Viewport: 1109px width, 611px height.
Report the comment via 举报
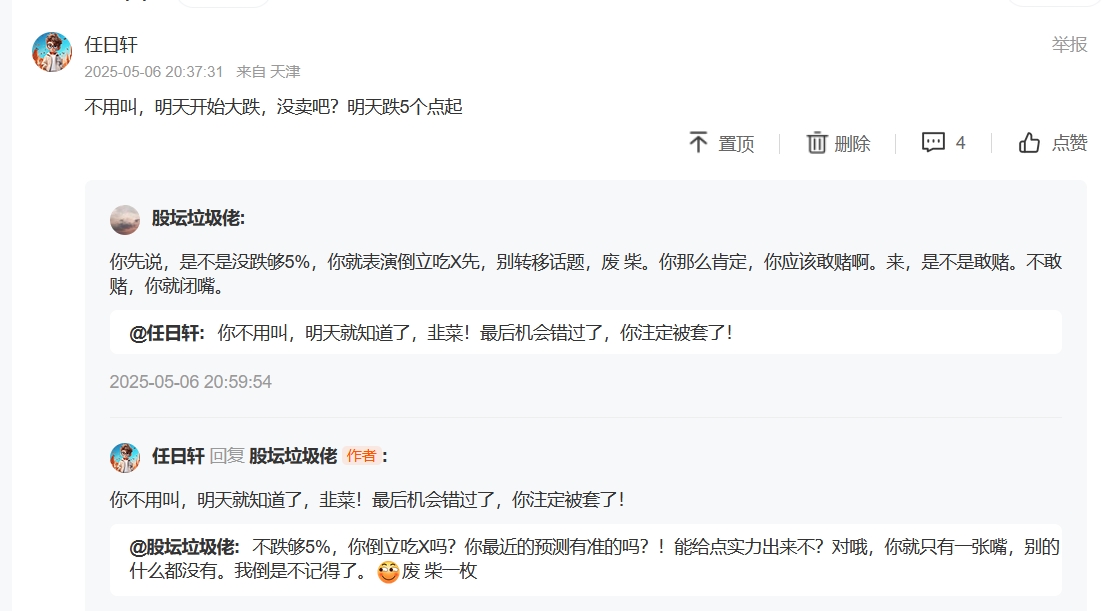click(1069, 45)
